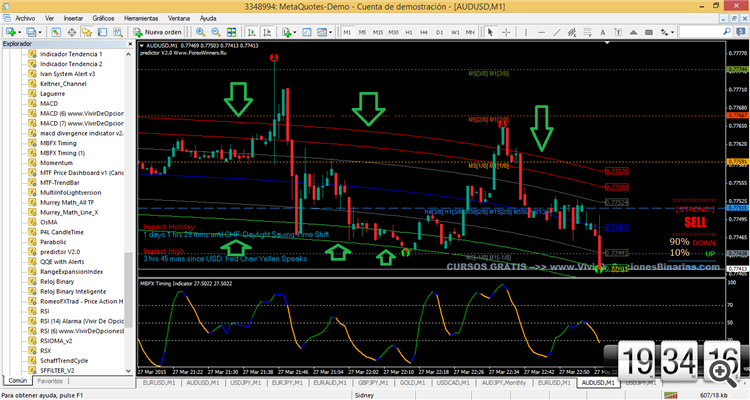The height and width of the screenshot is (400, 750).
Task: Open the Indicators list dropdown arrow
Action: (295, 32)
